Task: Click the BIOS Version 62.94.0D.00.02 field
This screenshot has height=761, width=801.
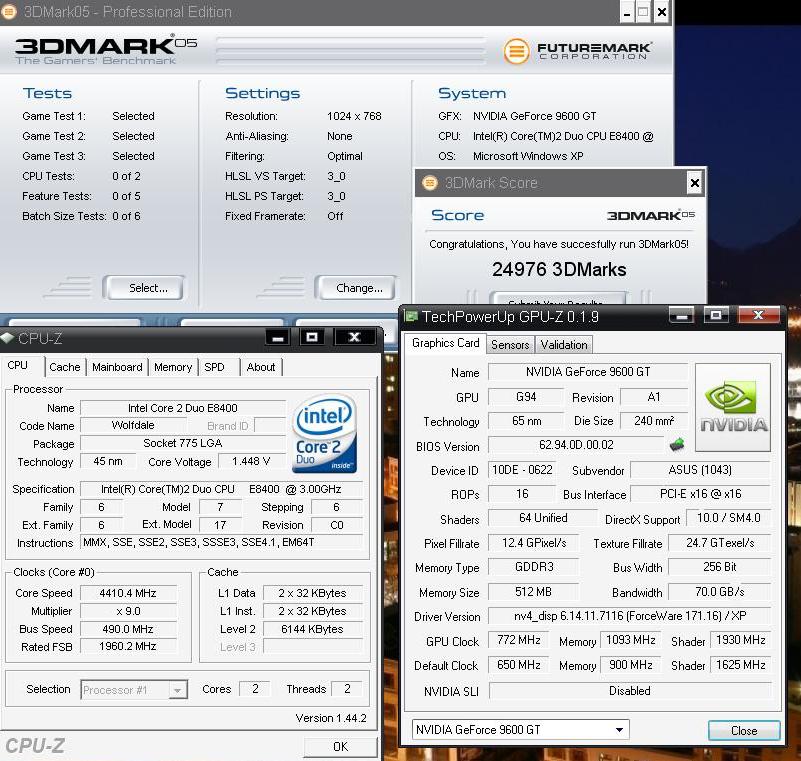Action: (576, 445)
